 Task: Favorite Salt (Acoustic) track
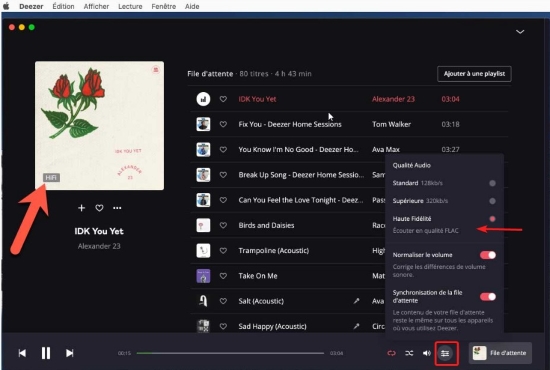pyautogui.click(x=223, y=301)
